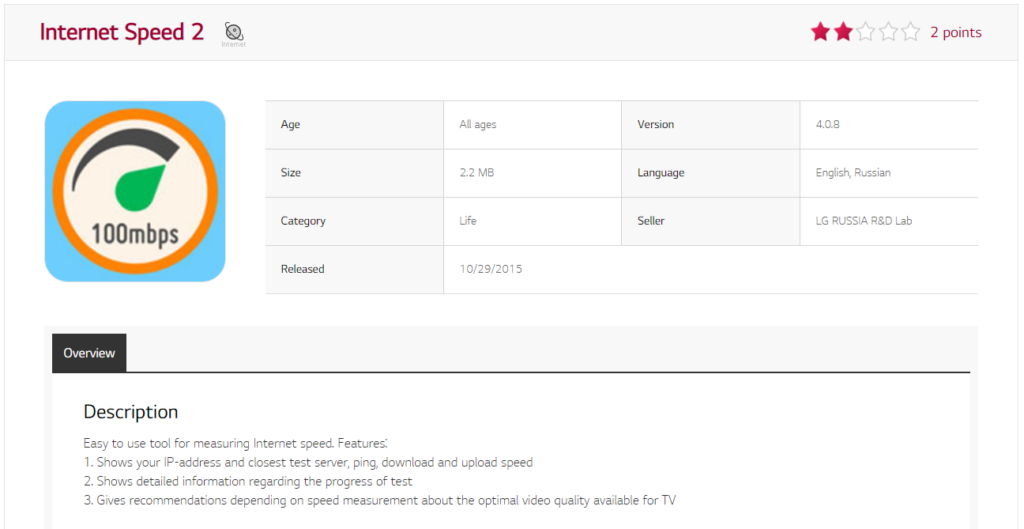Click the second filled rating star
The height and width of the screenshot is (529, 1024).
843,32
